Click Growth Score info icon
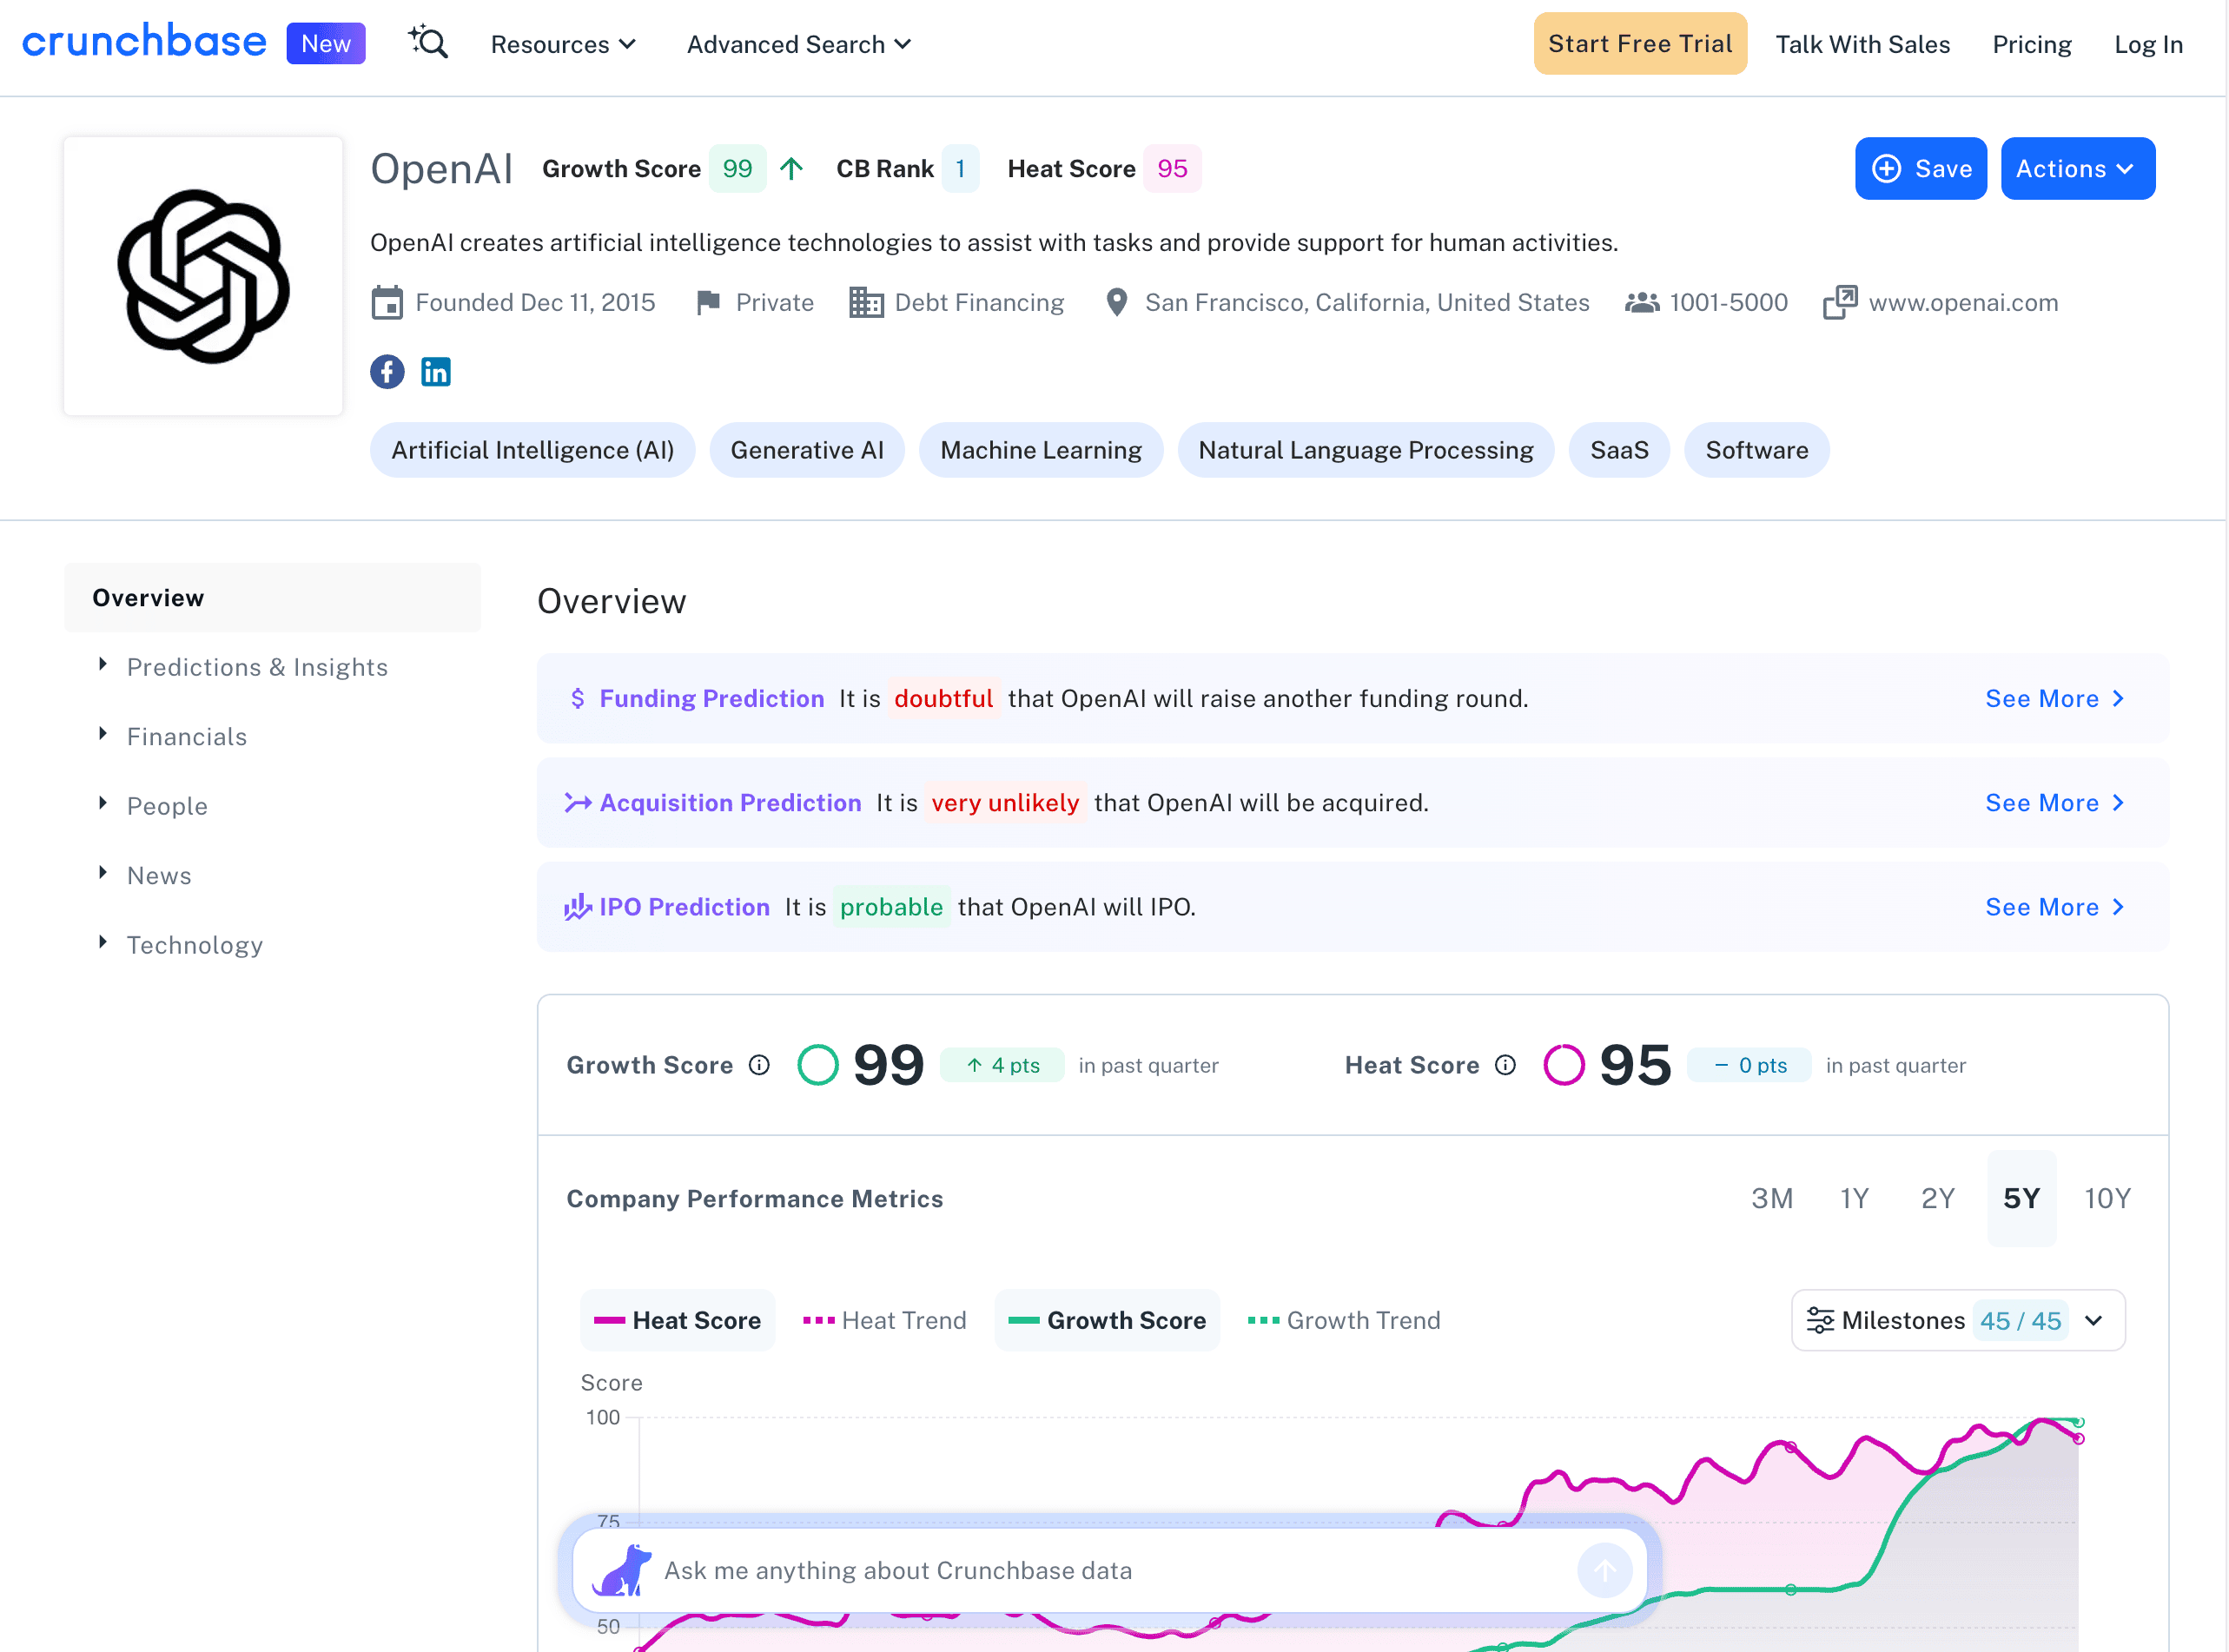This screenshot has width=2229, height=1652. [x=759, y=1065]
